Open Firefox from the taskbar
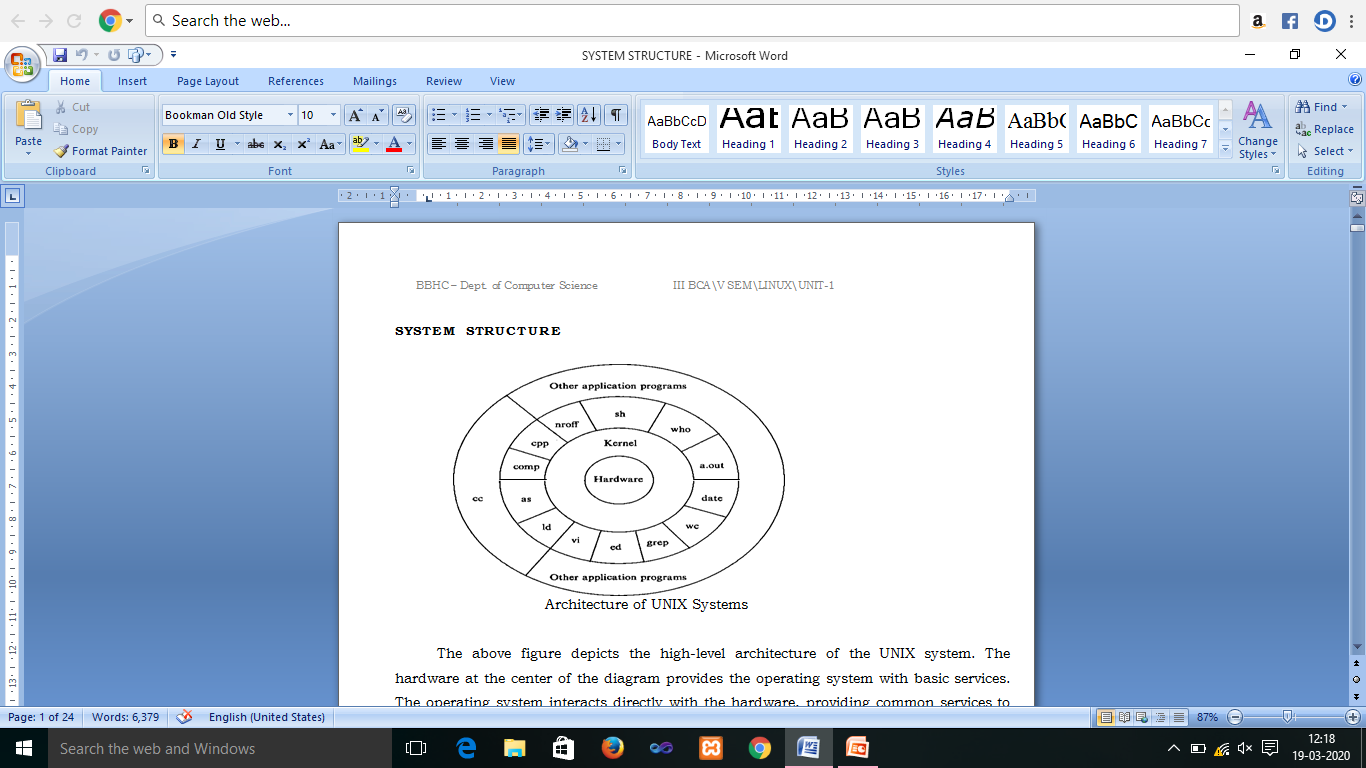Viewport: 1366px width, 768px height. click(x=612, y=748)
